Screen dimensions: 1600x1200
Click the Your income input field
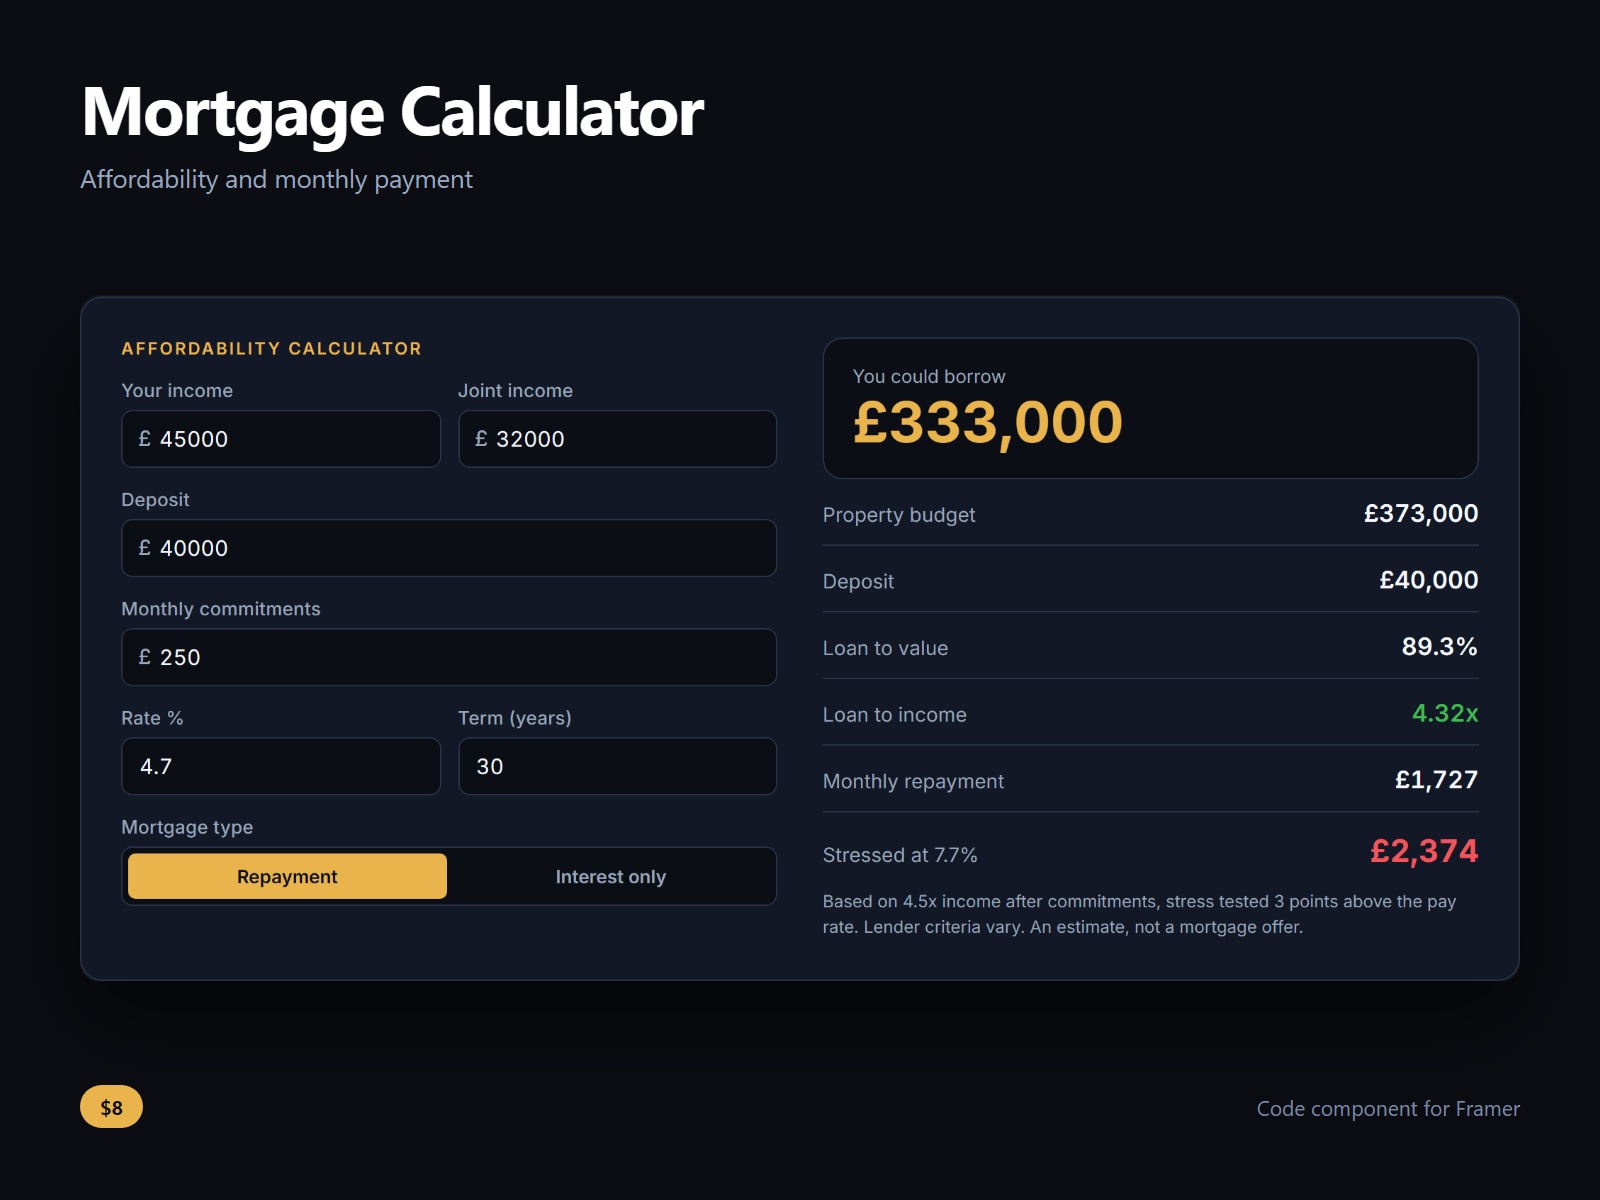(x=281, y=439)
